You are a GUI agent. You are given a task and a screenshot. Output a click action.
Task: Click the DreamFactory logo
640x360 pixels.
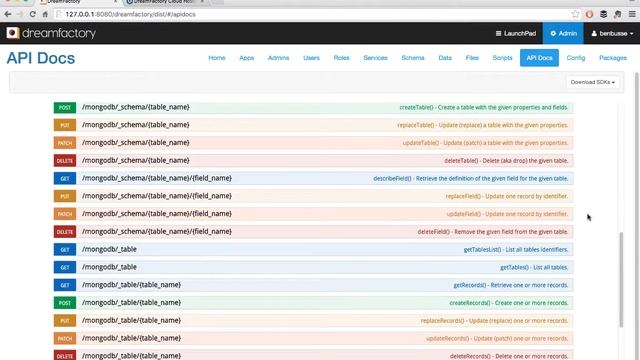pyautogui.click(x=51, y=33)
